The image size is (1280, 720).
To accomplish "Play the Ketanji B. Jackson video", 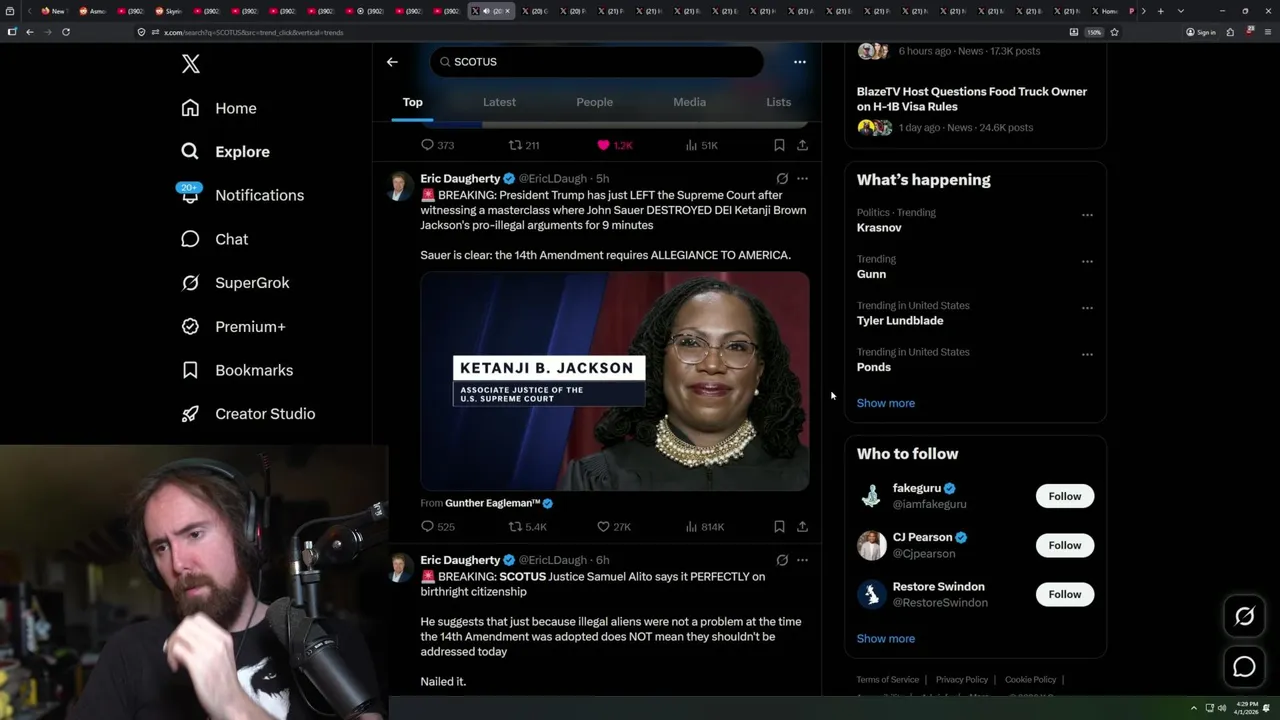I will [615, 381].
